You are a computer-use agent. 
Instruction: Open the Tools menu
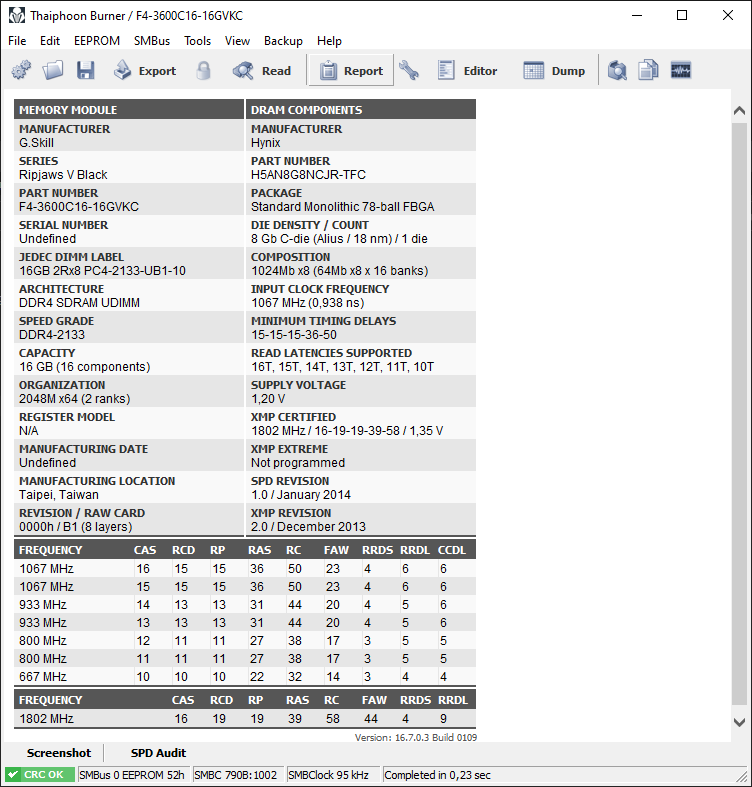click(x=197, y=41)
